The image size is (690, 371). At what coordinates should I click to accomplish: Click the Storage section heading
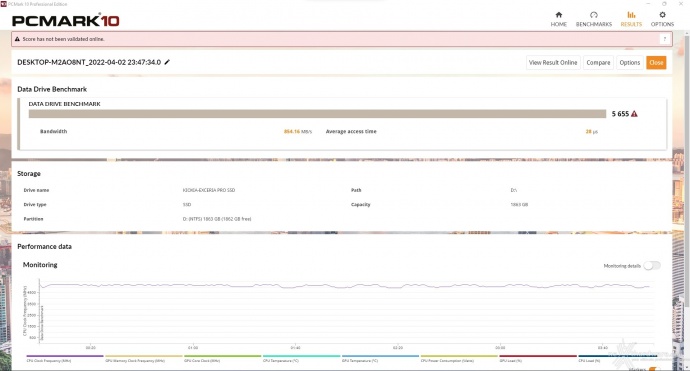coord(29,173)
